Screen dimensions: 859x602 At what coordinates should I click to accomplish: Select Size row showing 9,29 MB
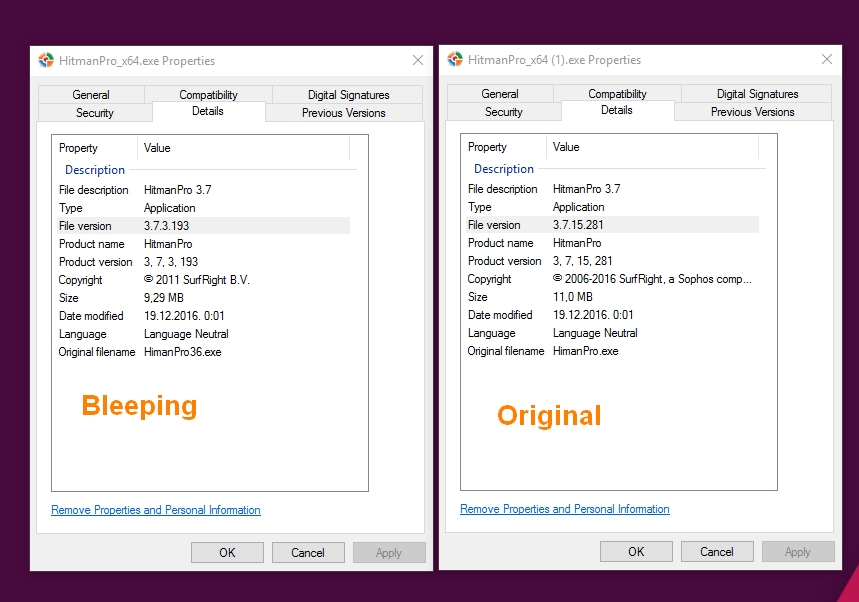coord(204,298)
